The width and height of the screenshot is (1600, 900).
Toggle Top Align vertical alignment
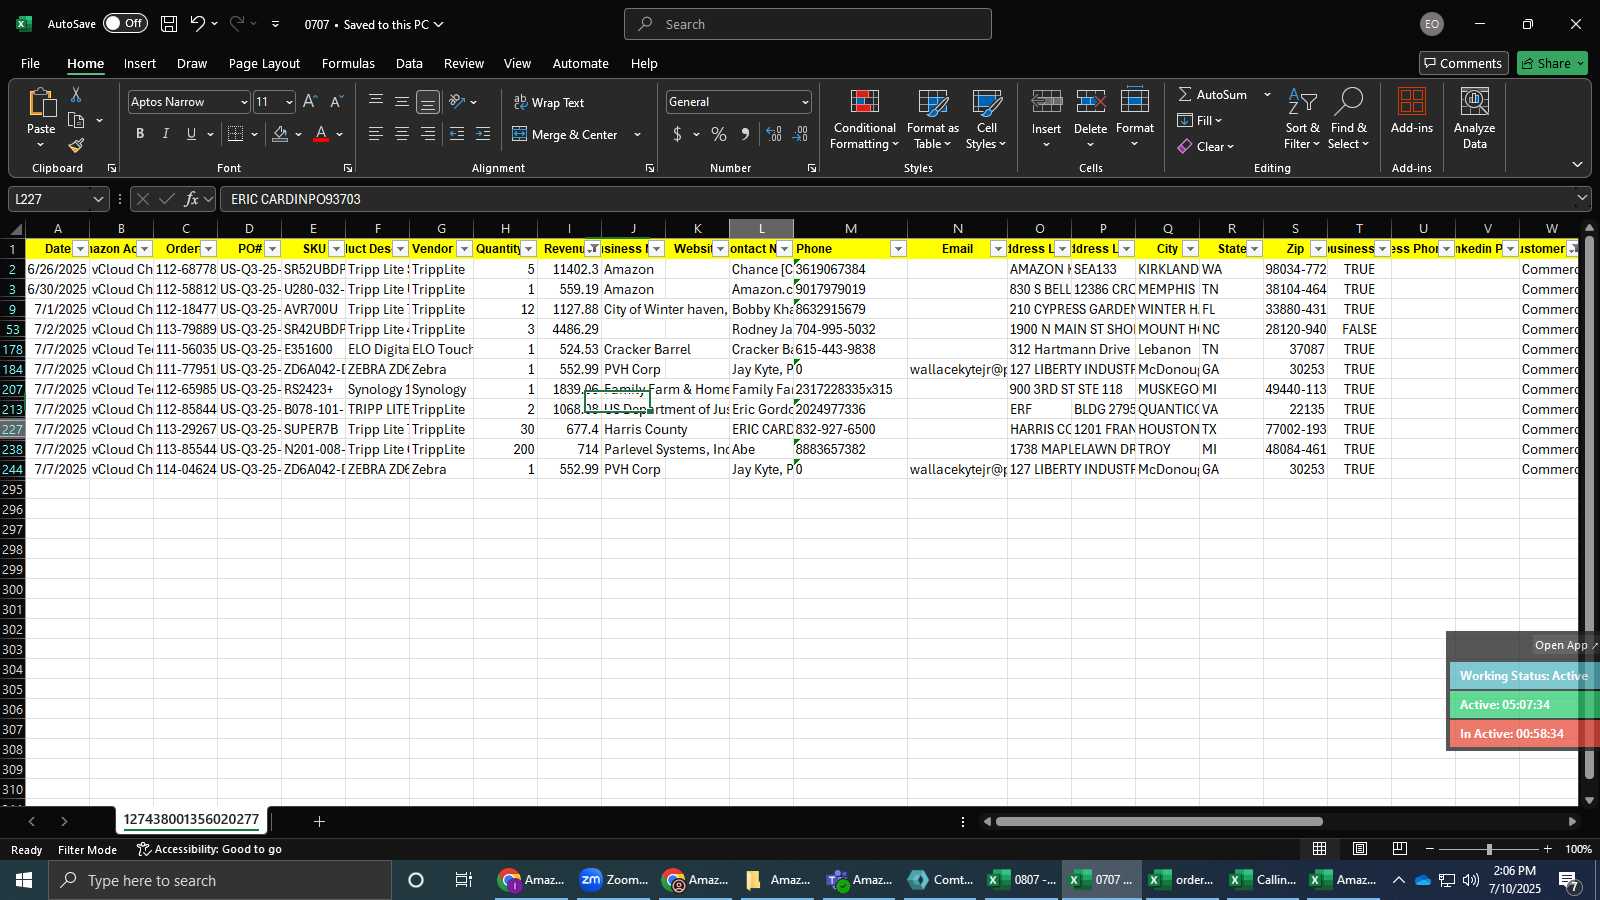376,102
